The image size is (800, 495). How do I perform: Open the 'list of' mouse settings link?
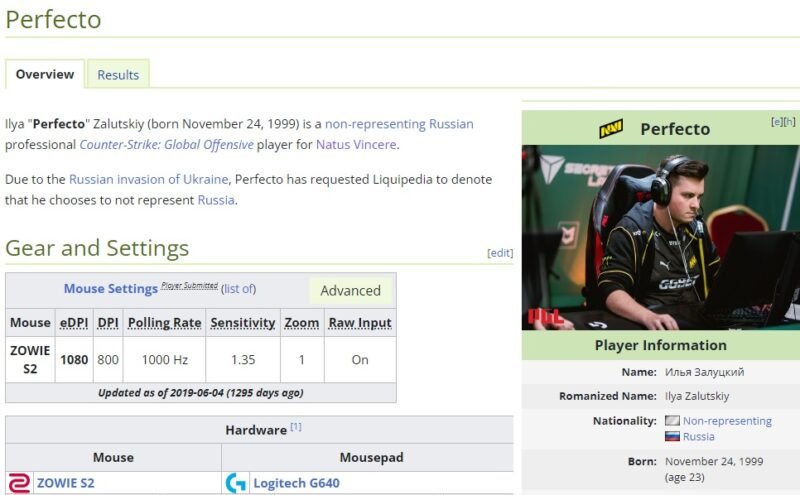pyautogui.click(x=239, y=289)
